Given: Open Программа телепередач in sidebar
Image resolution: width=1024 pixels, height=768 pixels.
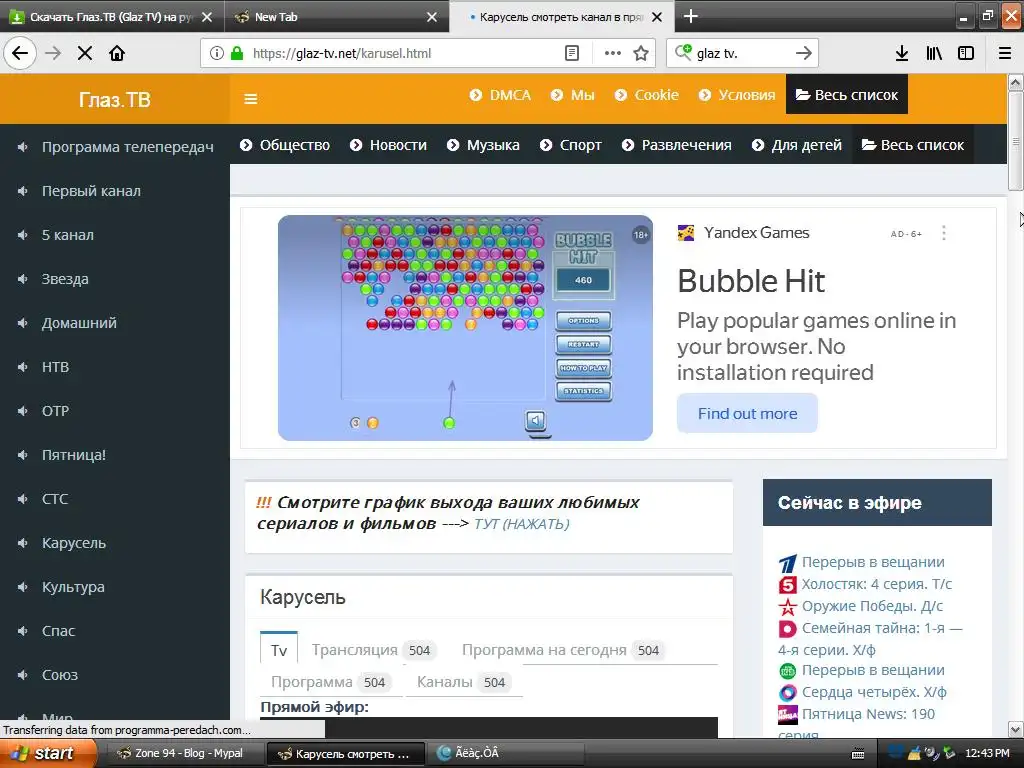Looking at the screenshot, I should 115,147.
